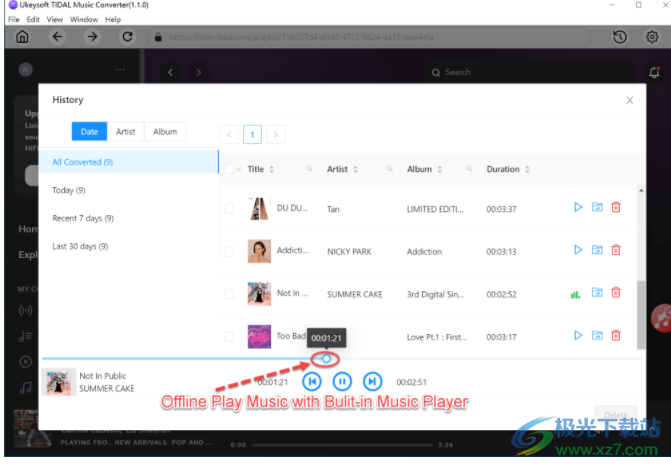Viewport: 671px width, 466px height.
Task: Select page 1 in pagination
Action: (x=252, y=134)
